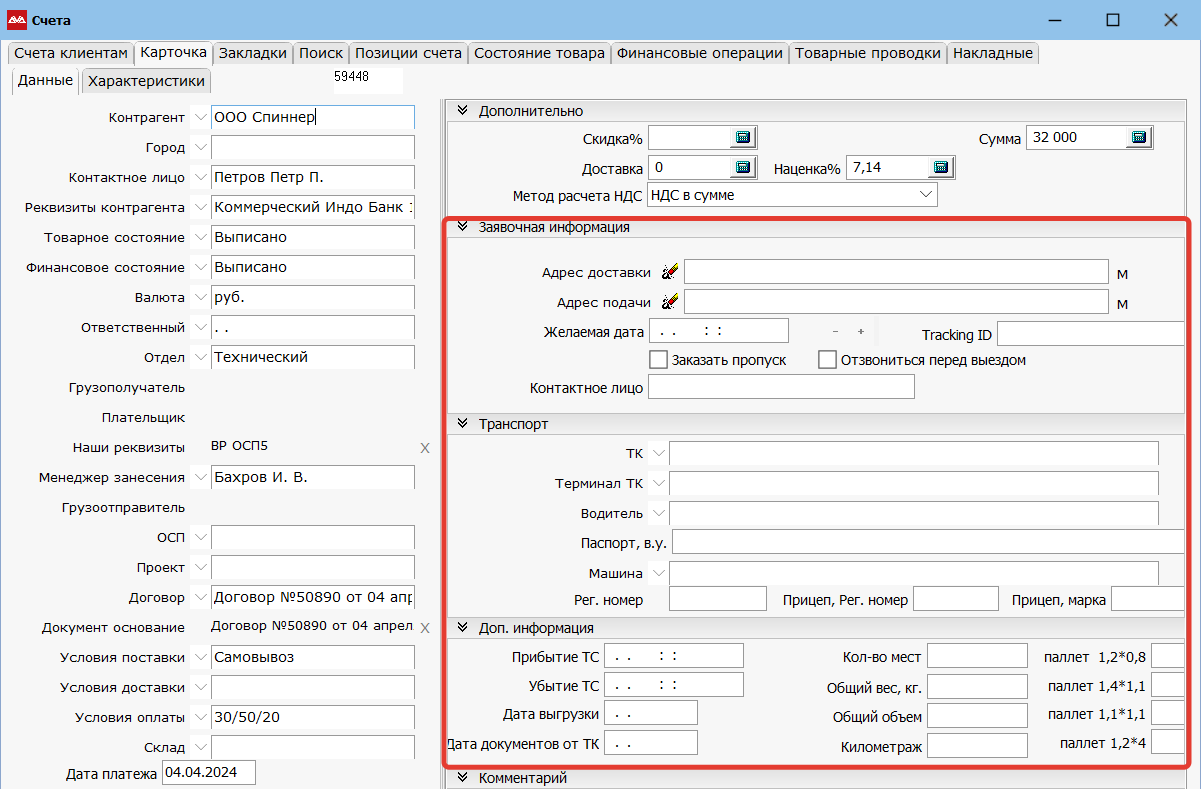
Task: Expand the Комментарий section
Action: 462,777
